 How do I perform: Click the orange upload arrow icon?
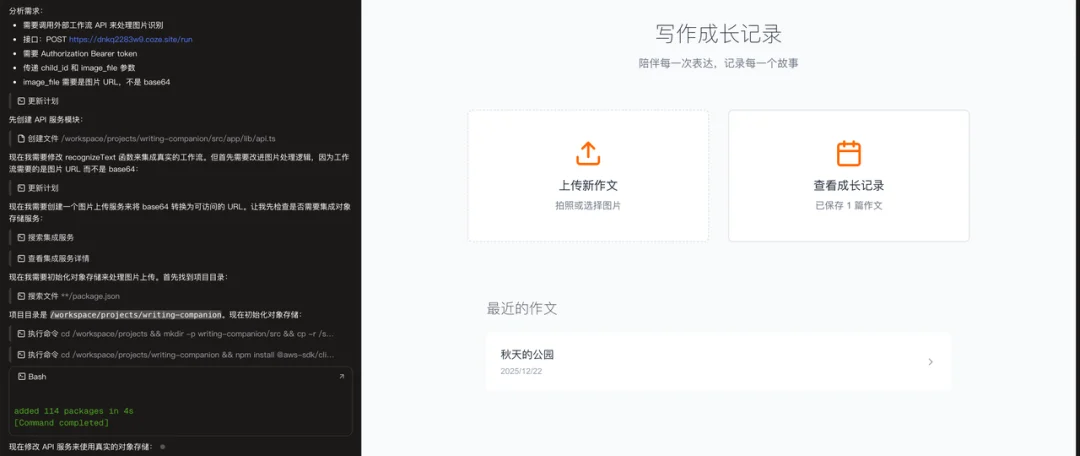tap(588, 153)
